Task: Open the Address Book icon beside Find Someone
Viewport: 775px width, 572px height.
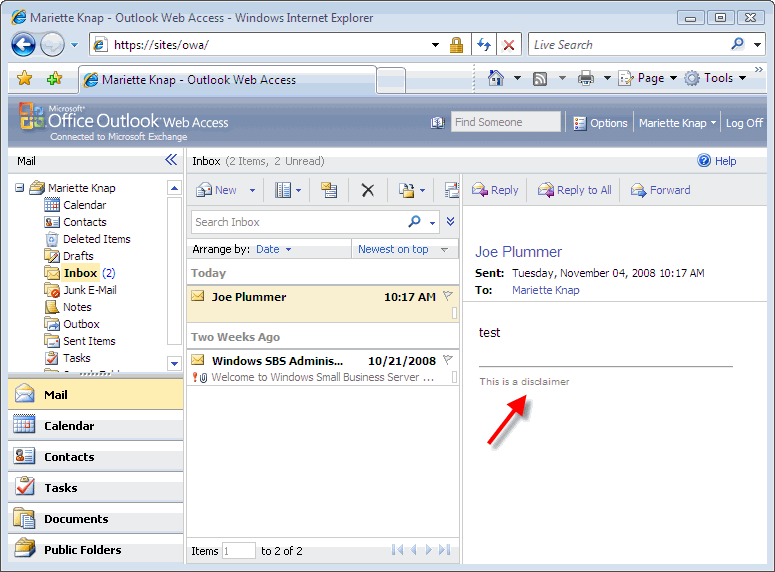Action: pos(437,123)
